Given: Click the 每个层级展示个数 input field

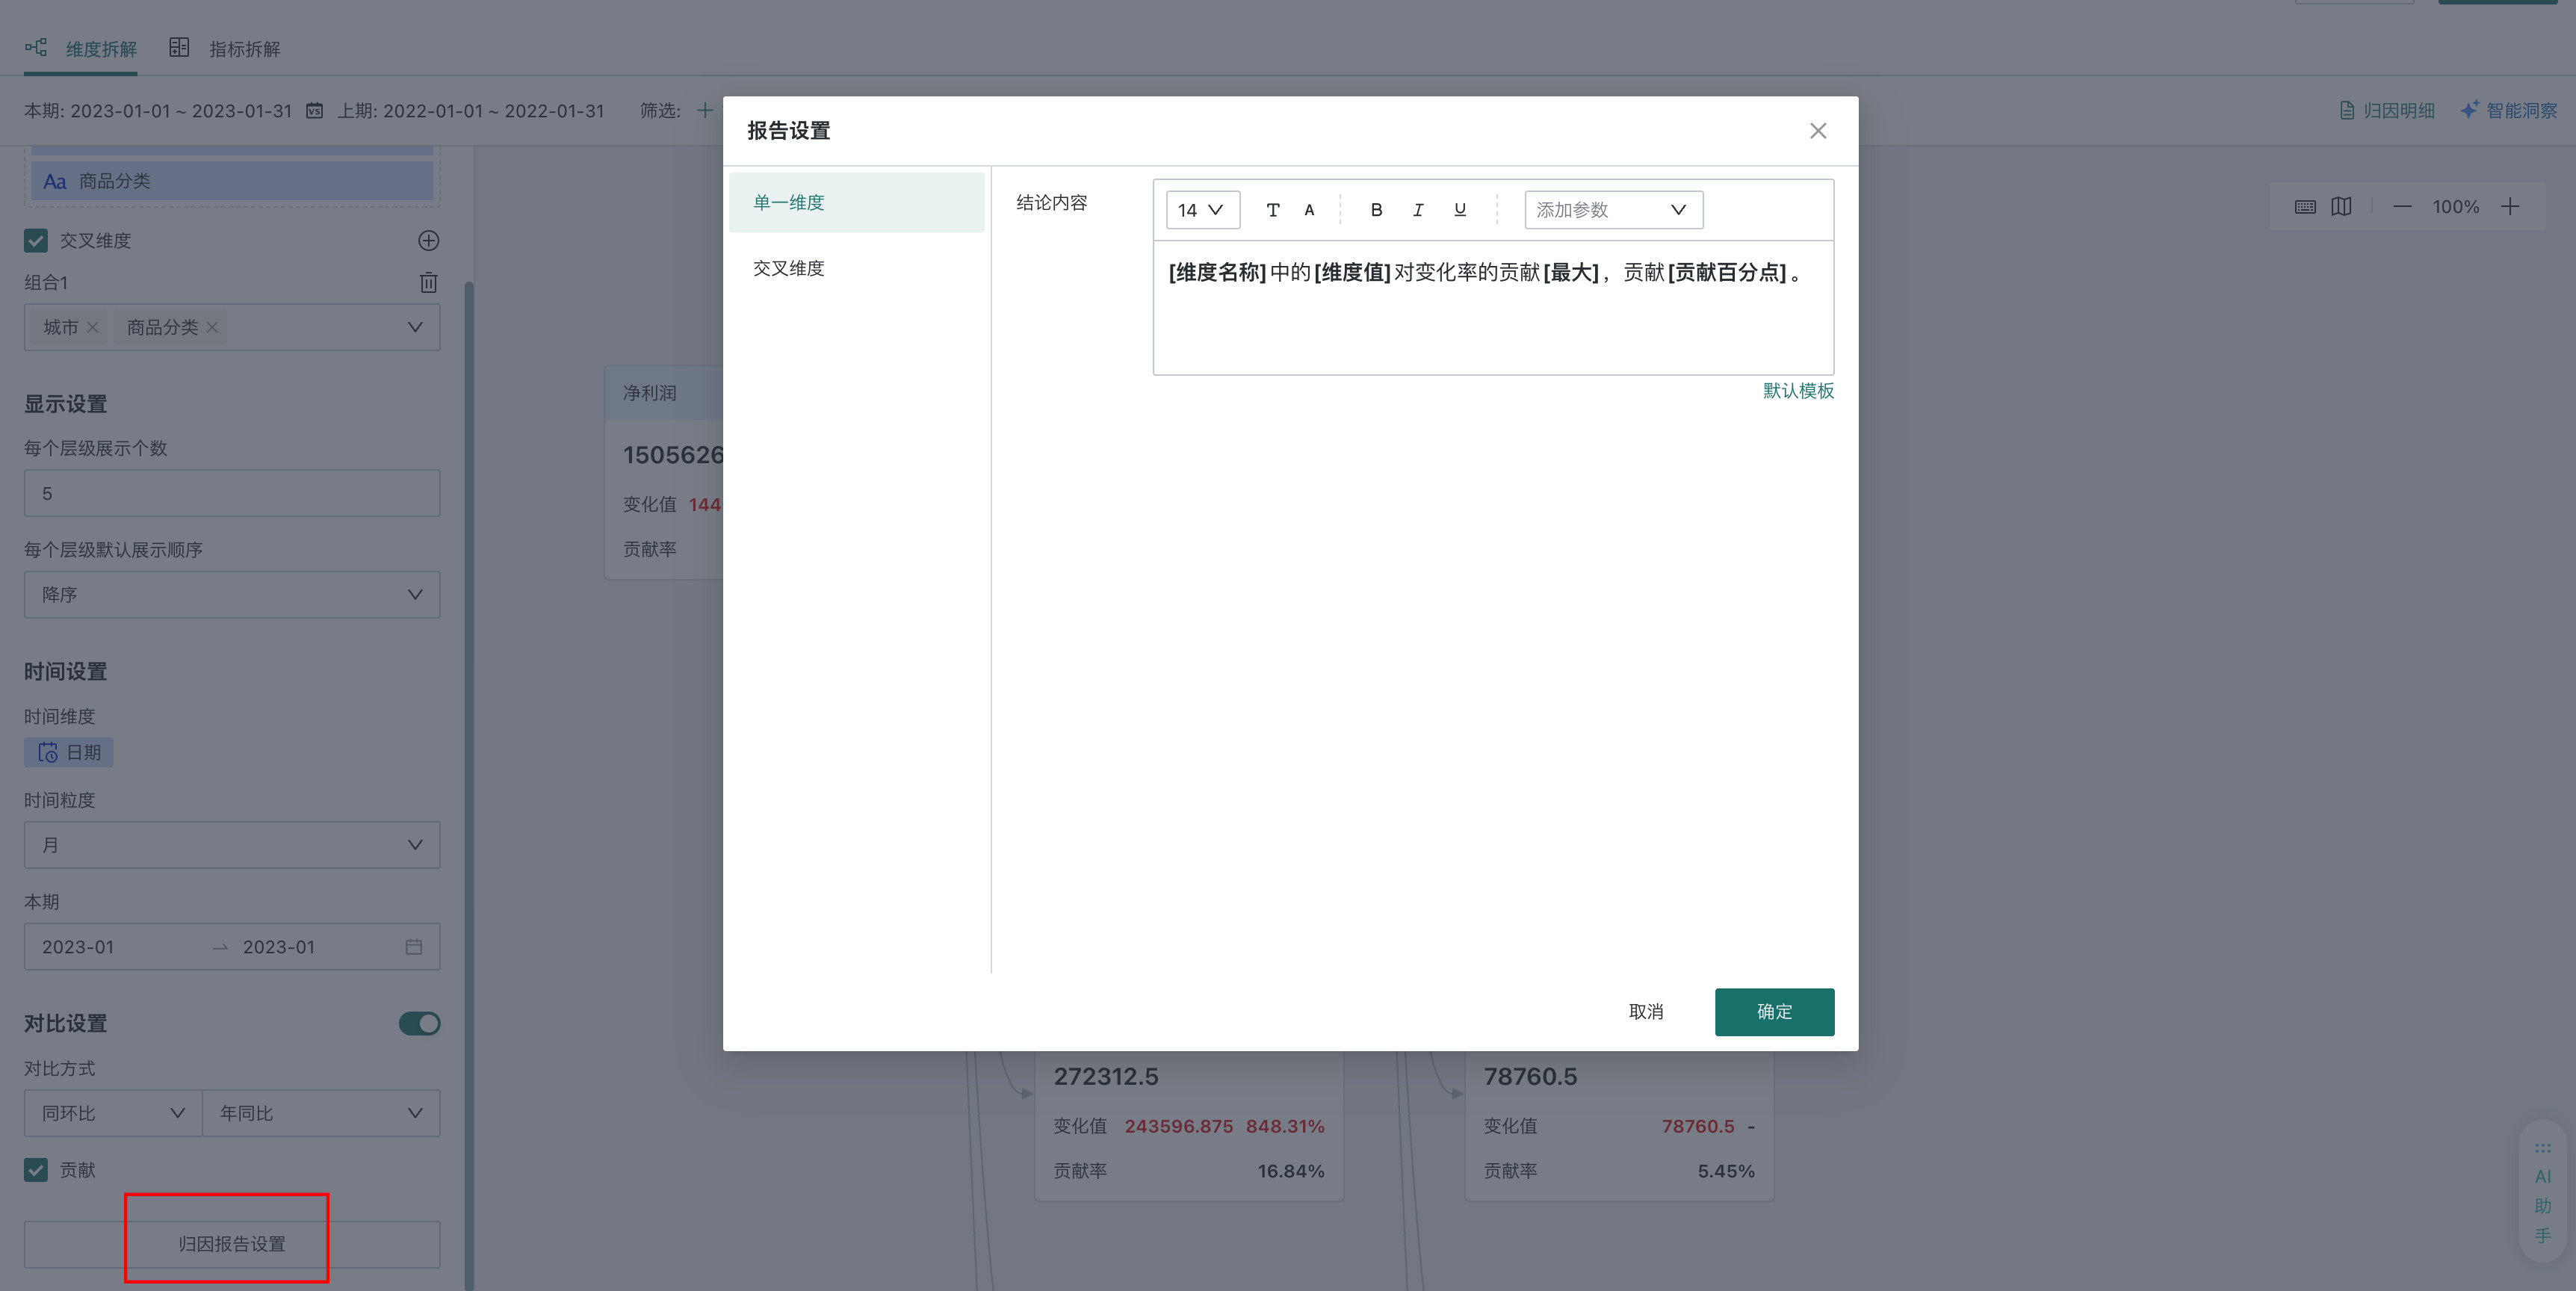Looking at the screenshot, I should coord(232,493).
